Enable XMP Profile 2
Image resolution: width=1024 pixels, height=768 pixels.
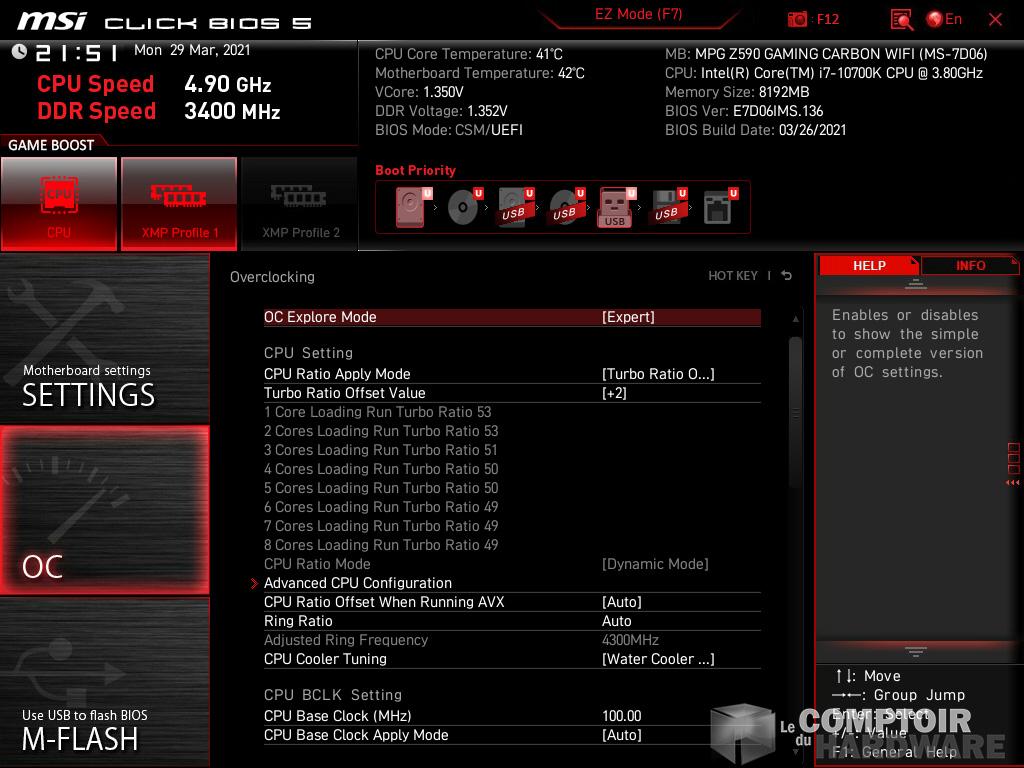300,203
